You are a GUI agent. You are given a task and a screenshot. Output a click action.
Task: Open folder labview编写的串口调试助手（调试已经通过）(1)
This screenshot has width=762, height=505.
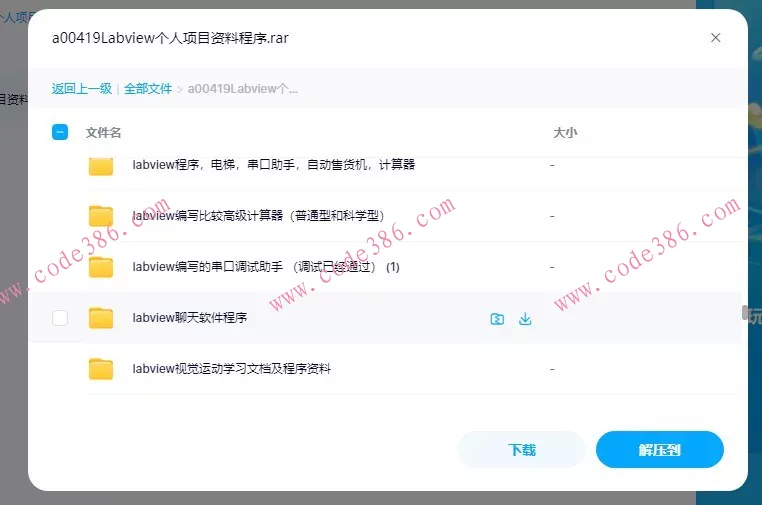[x=266, y=266]
